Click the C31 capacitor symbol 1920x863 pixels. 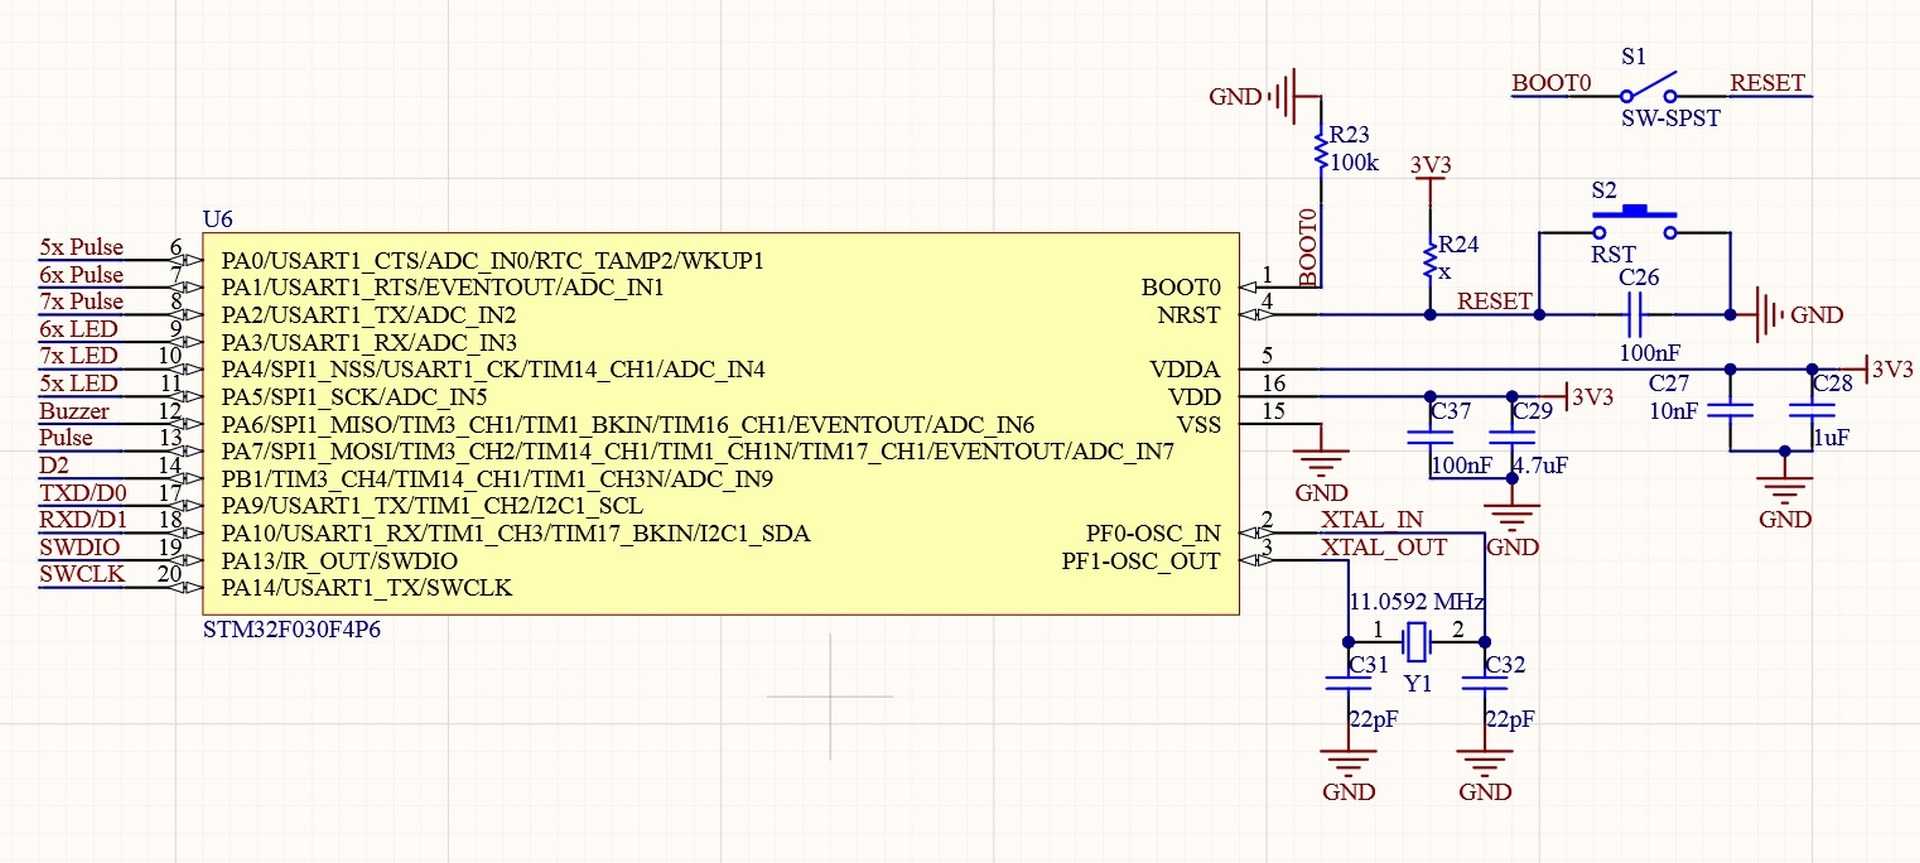pos(1348,683)
